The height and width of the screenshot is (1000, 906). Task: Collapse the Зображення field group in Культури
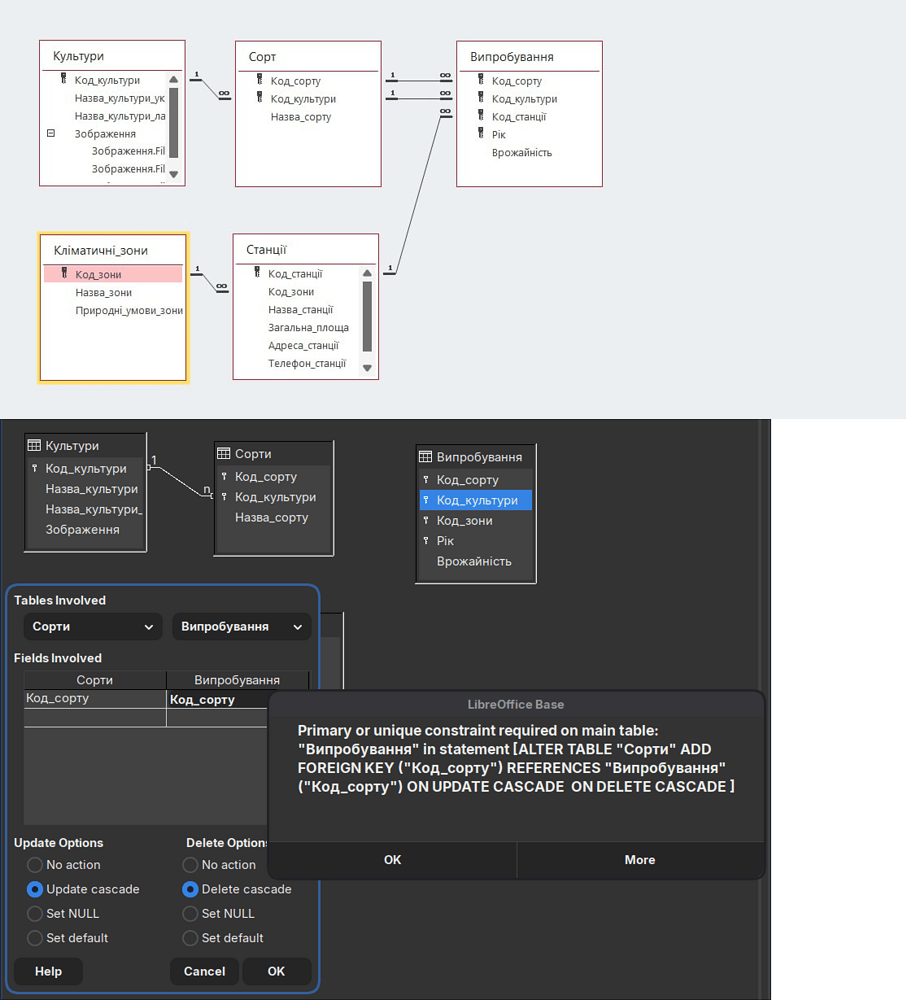pyautogui.click(x=51, y=133)
